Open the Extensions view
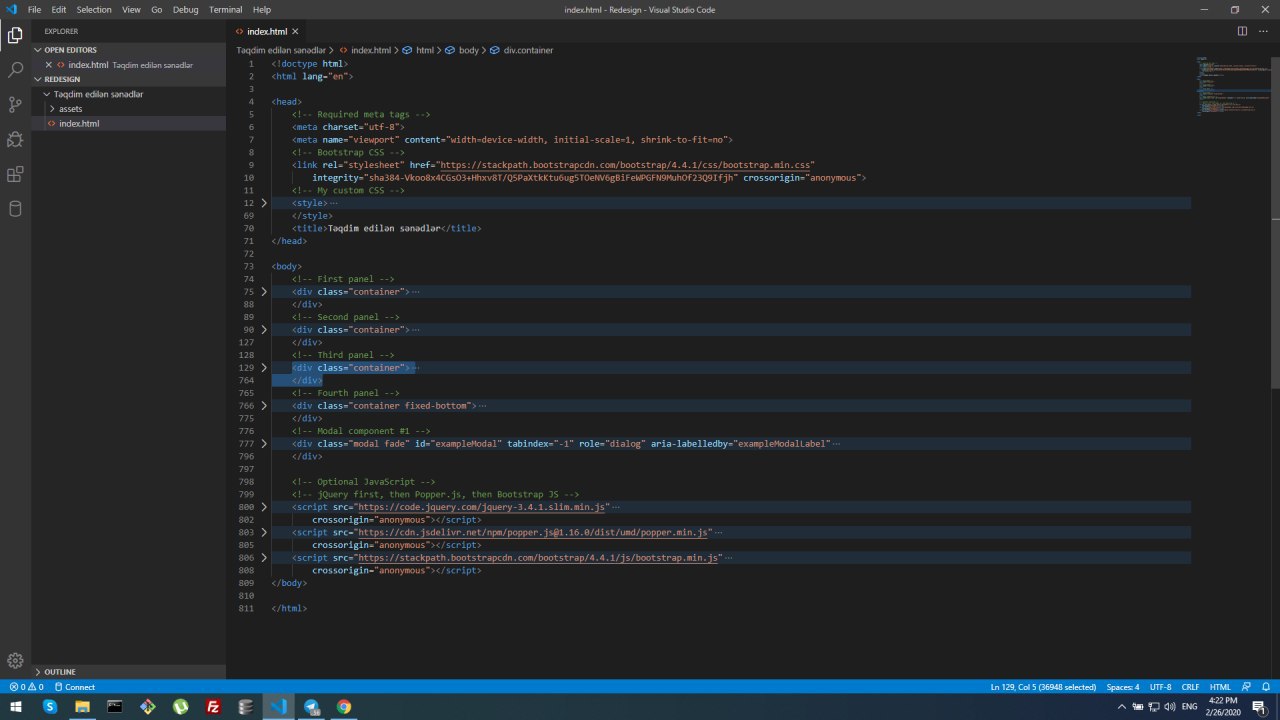This screenshot has width=1280, height=720. [15, 174]
